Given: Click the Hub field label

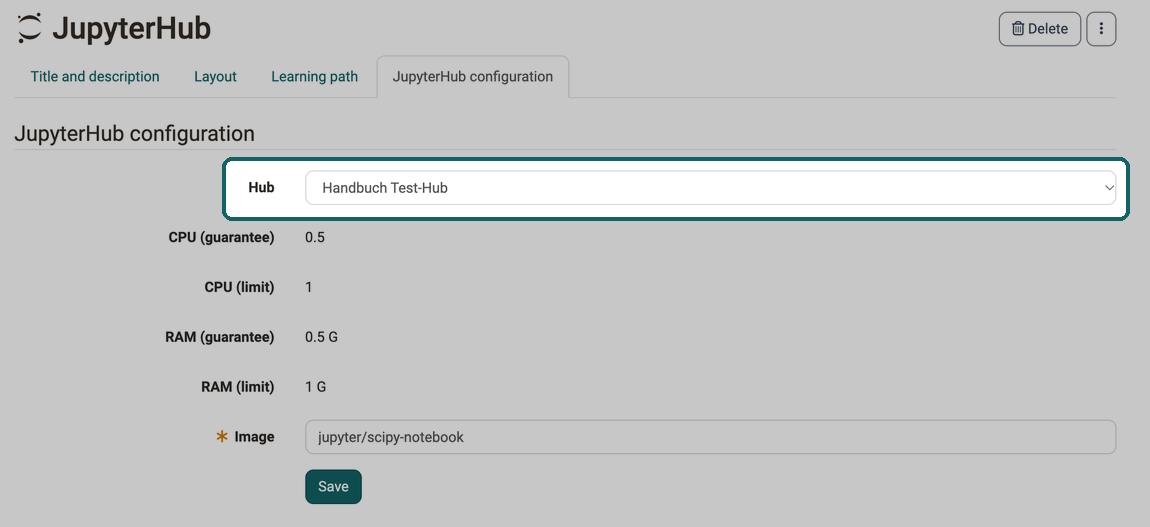Looking at the screenshot, I should (261, 188).
